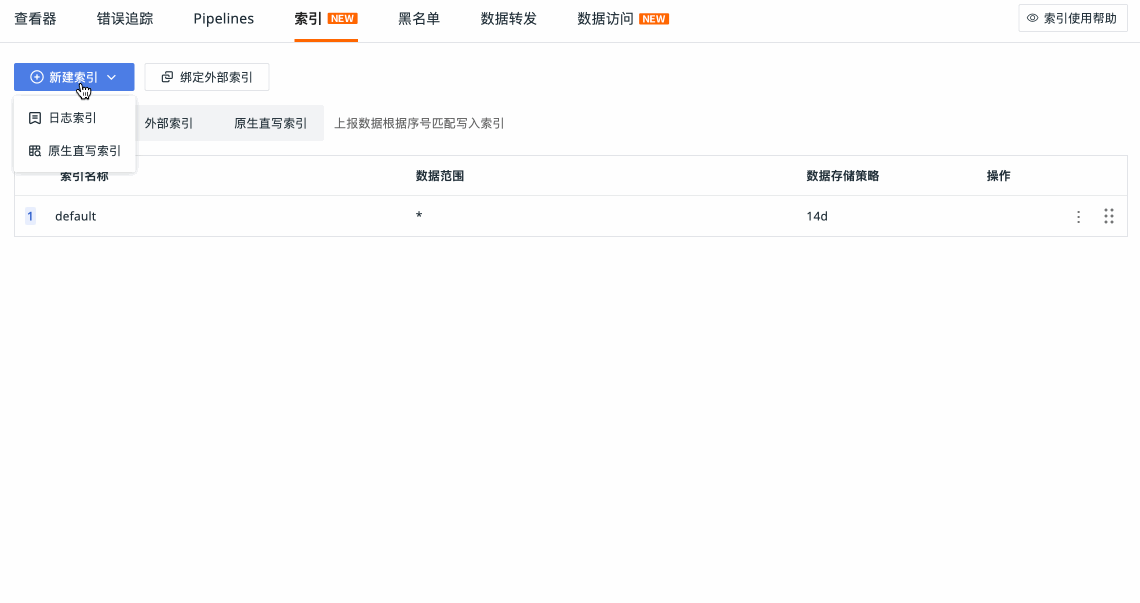Select the 原生直写索引 sub-tab
1140x603 pixels.
pos(270,123)
